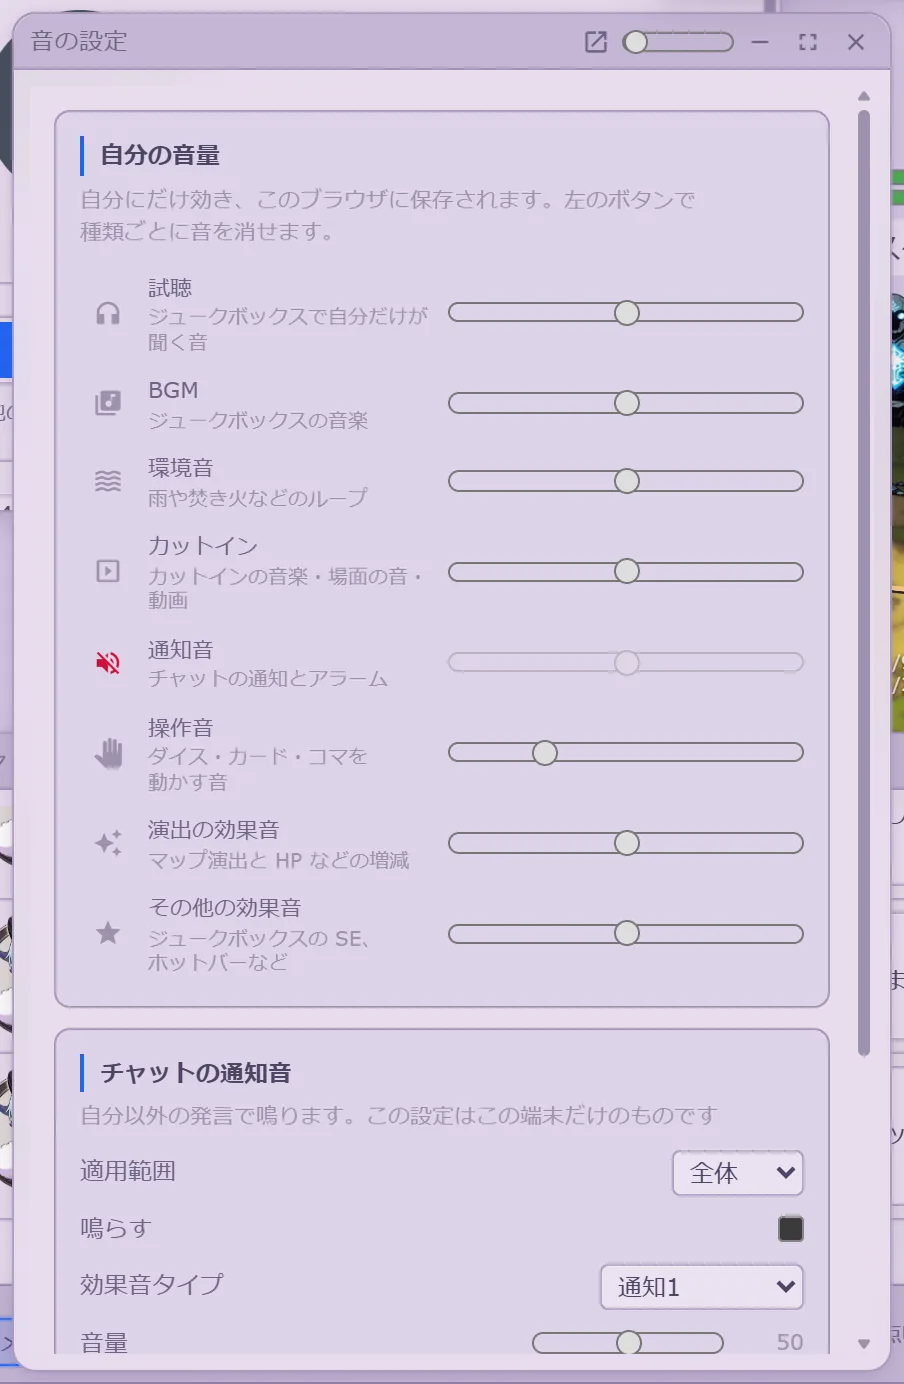Click the scroll-down arrow of the settings panel
This screenshot has height=1384, width=904.
point(864,1344)
